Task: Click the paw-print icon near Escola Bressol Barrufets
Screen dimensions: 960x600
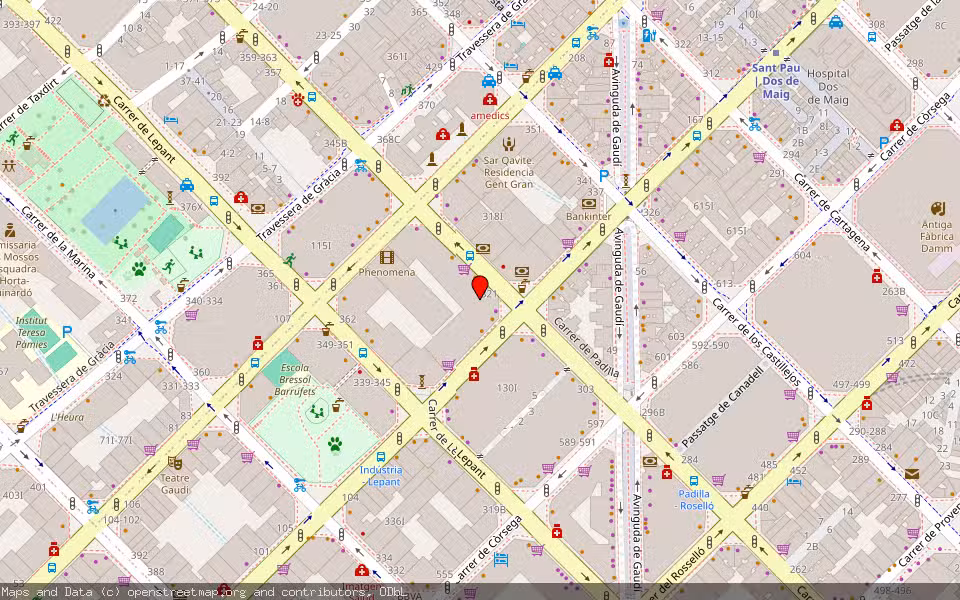Action: coord(334,444)
